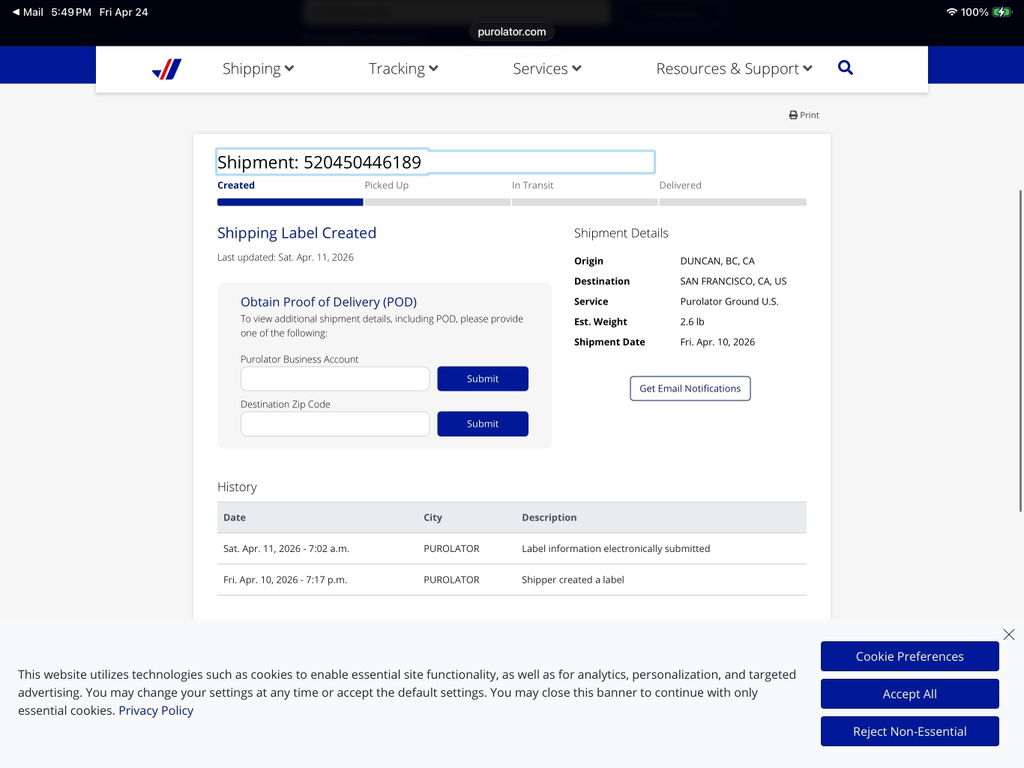Open Resources & Support menu

click(x=734, y=69)
